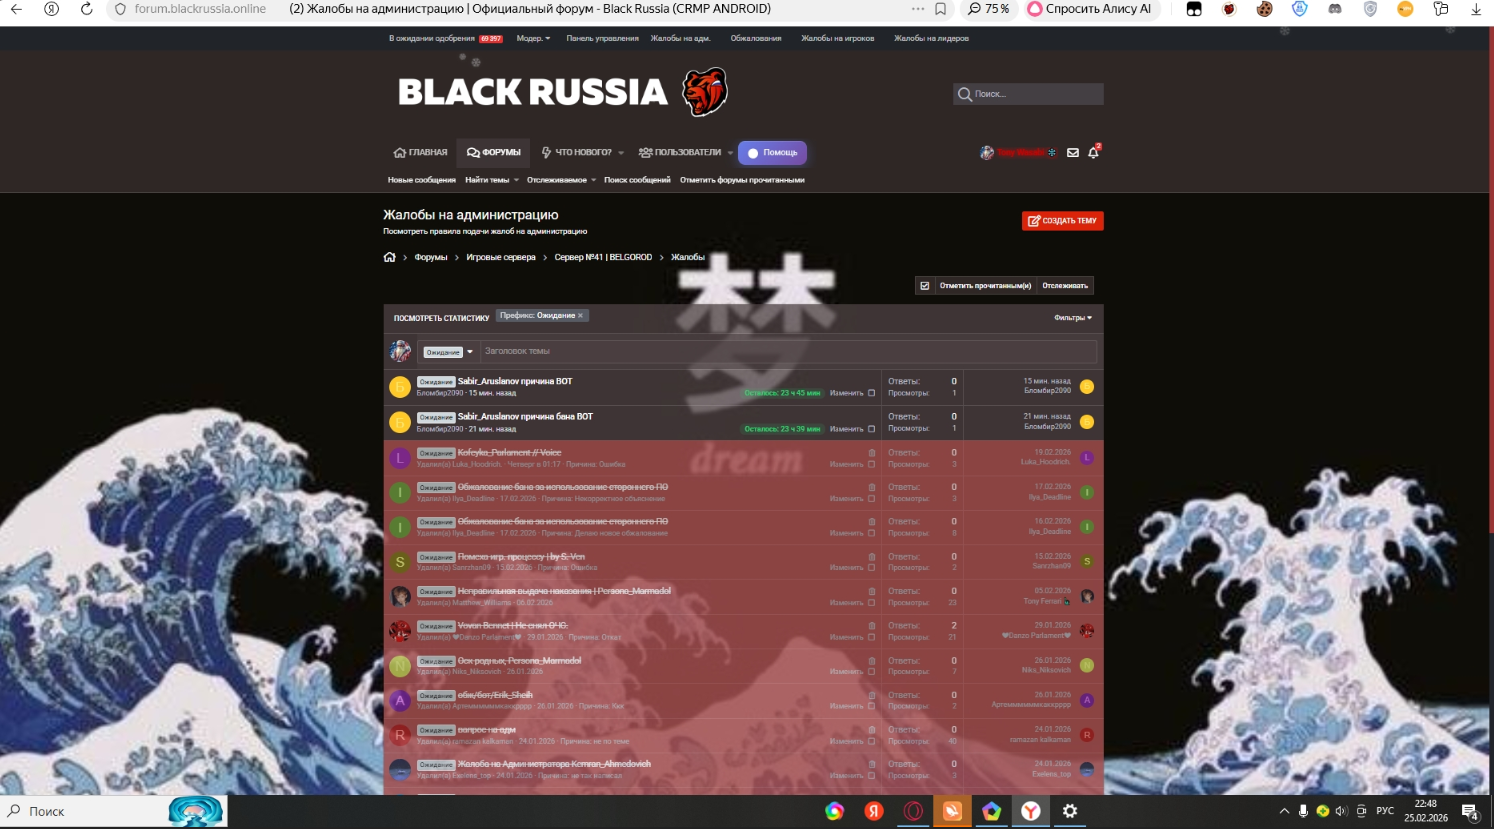
Task: Click the magnifier icon in the forum search box
Action: (x=965, y=94)
